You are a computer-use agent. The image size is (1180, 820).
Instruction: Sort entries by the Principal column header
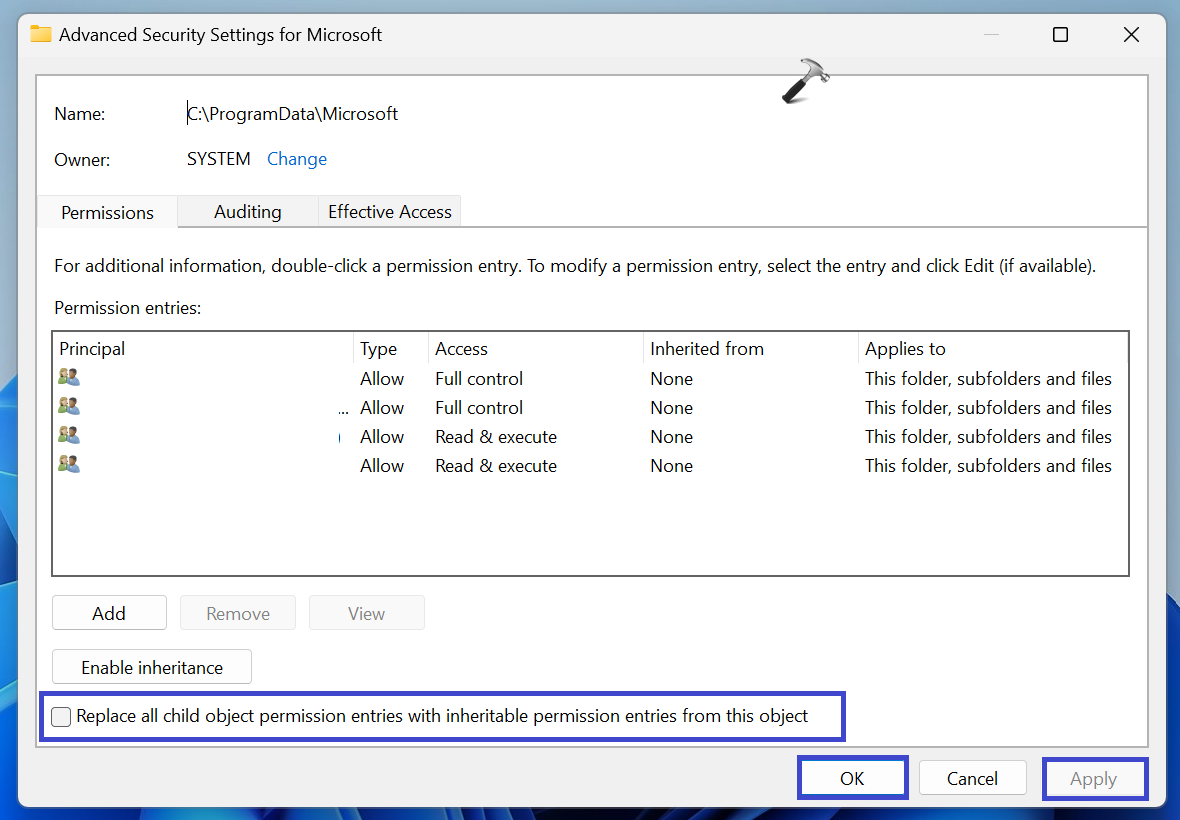92,349
